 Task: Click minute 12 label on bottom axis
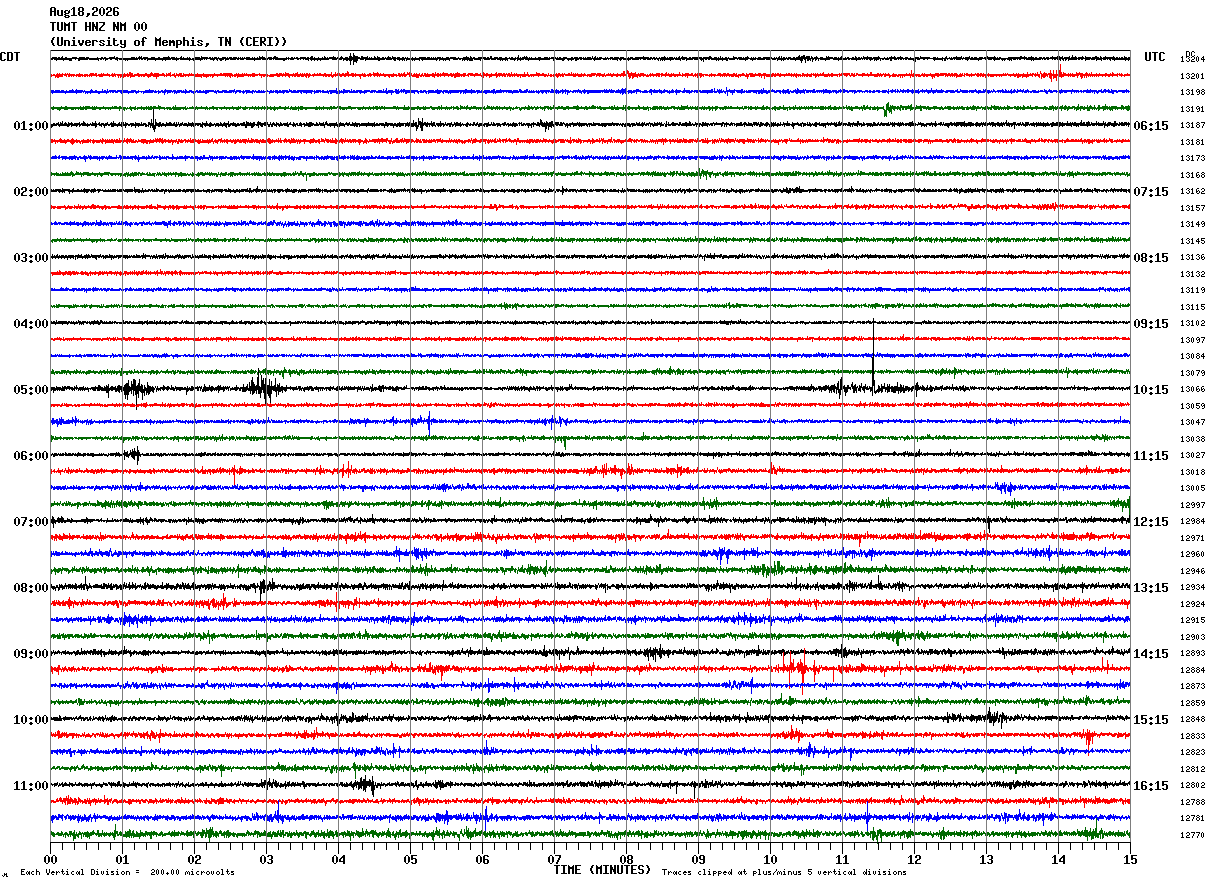(914, 859)
